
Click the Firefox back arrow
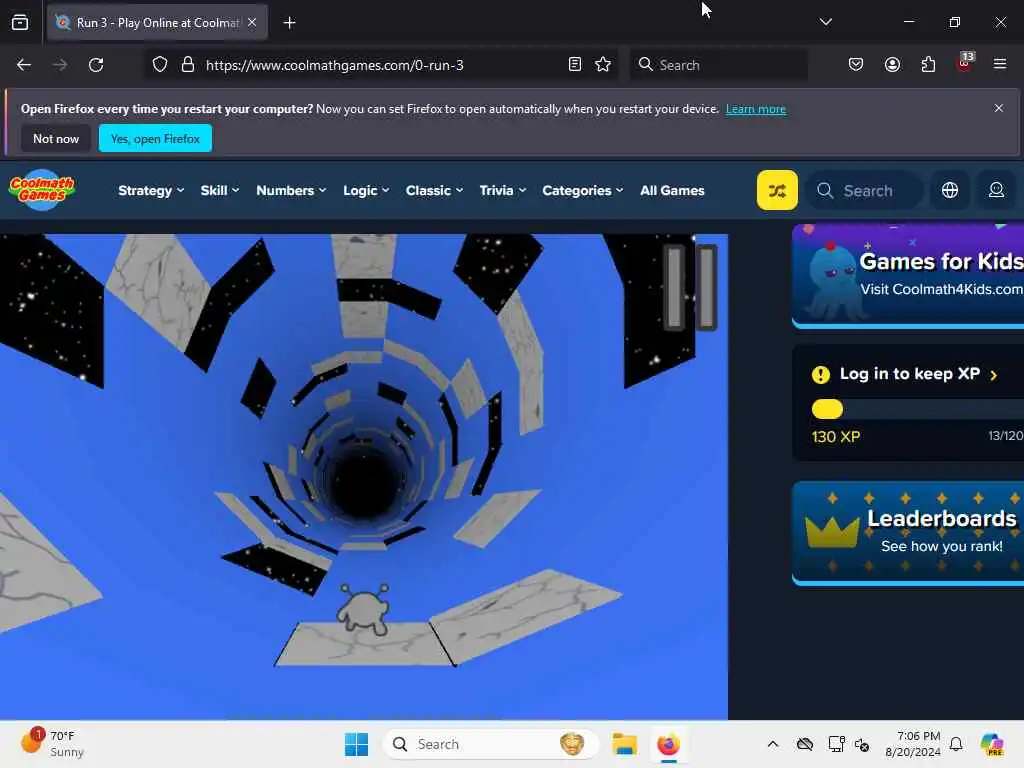(x=24, y=65)
